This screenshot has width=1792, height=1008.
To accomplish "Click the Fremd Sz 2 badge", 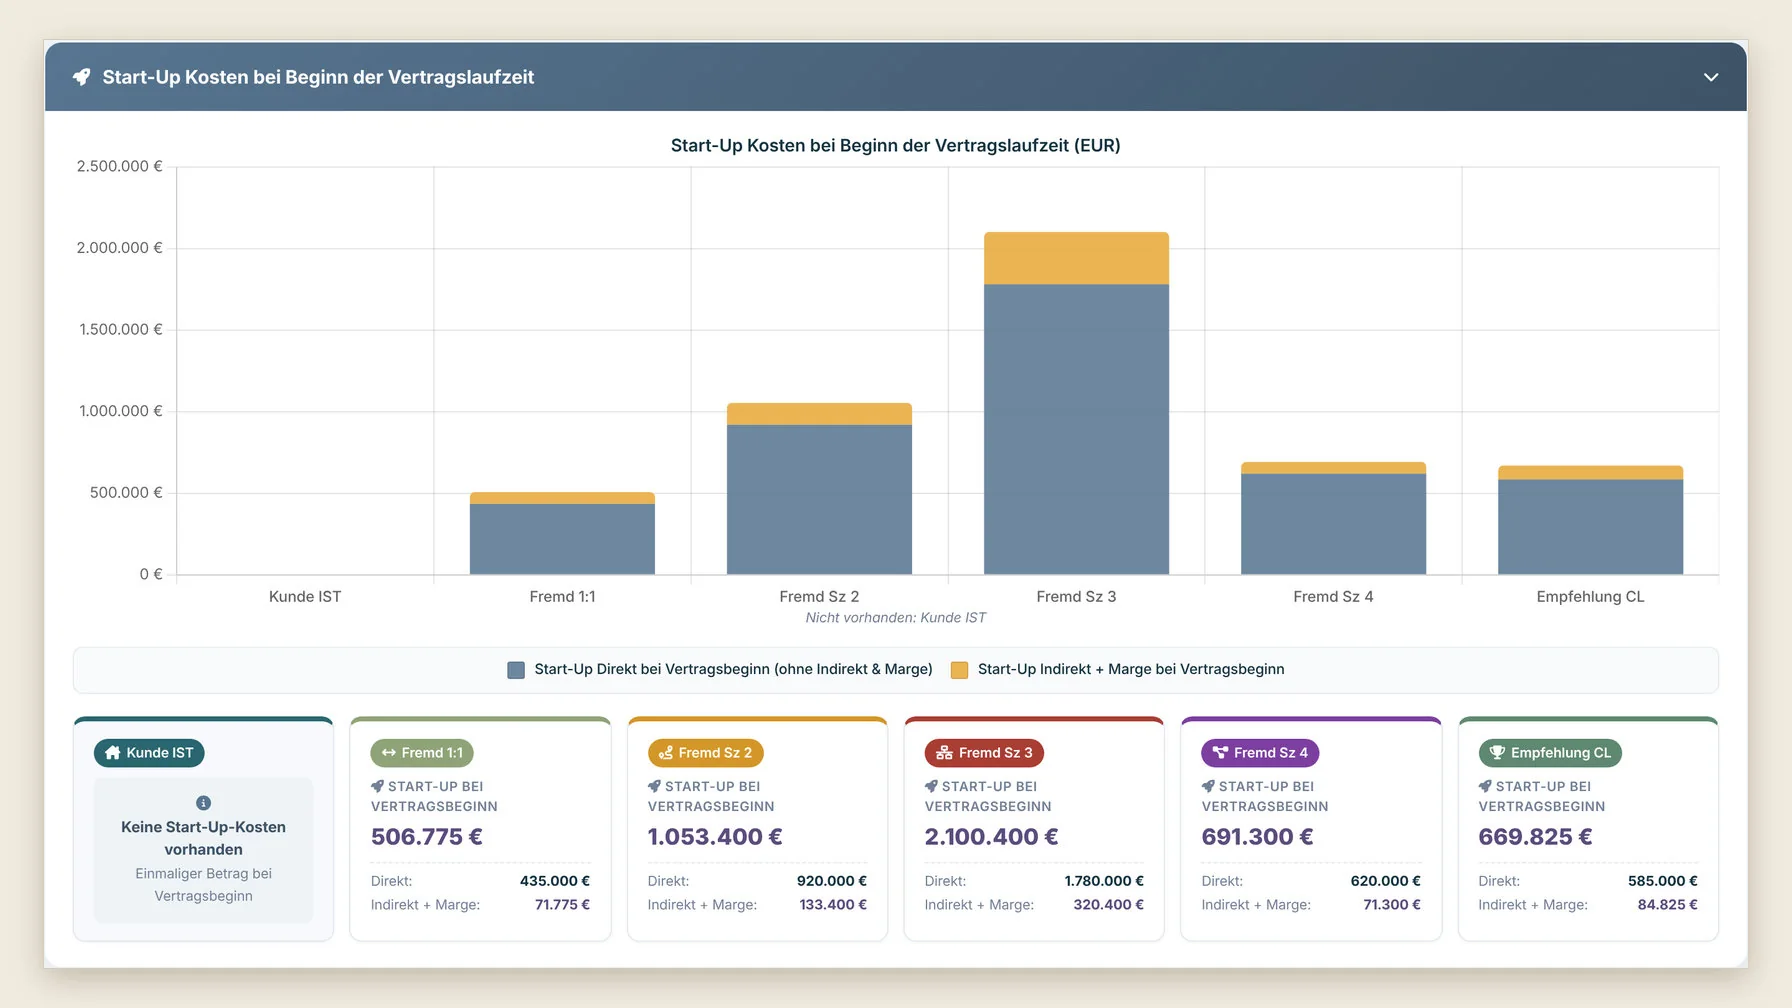I will click(x=706, y=753).
